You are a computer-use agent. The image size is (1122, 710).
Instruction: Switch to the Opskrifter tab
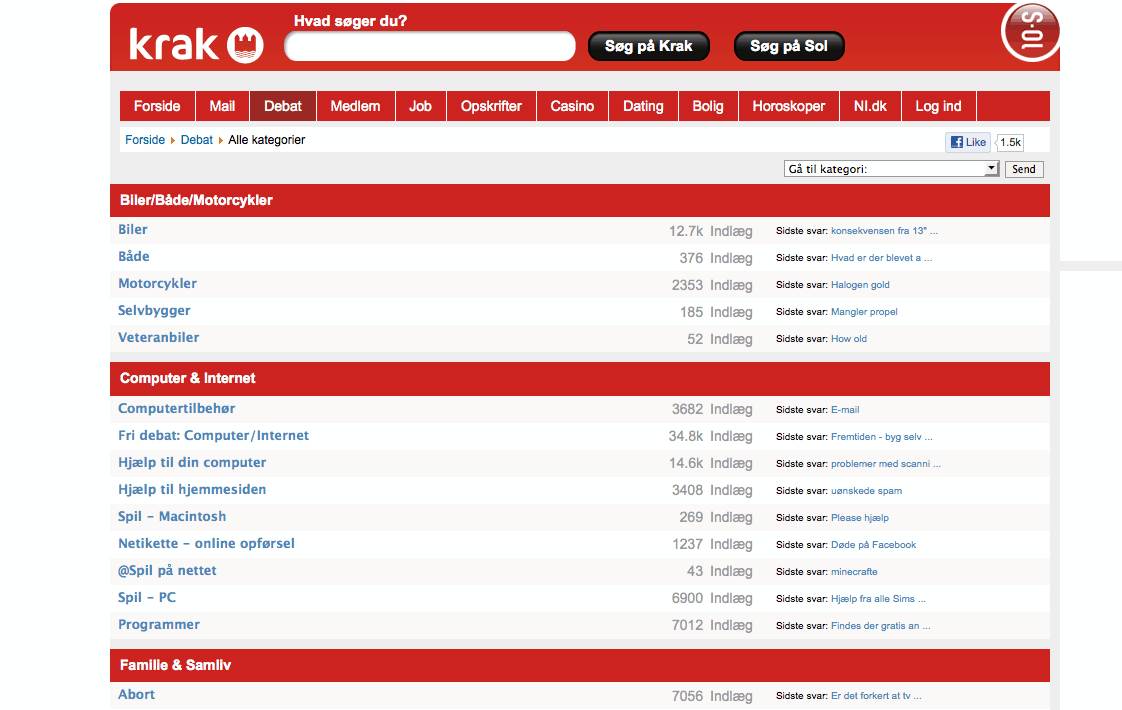point(491,106)
